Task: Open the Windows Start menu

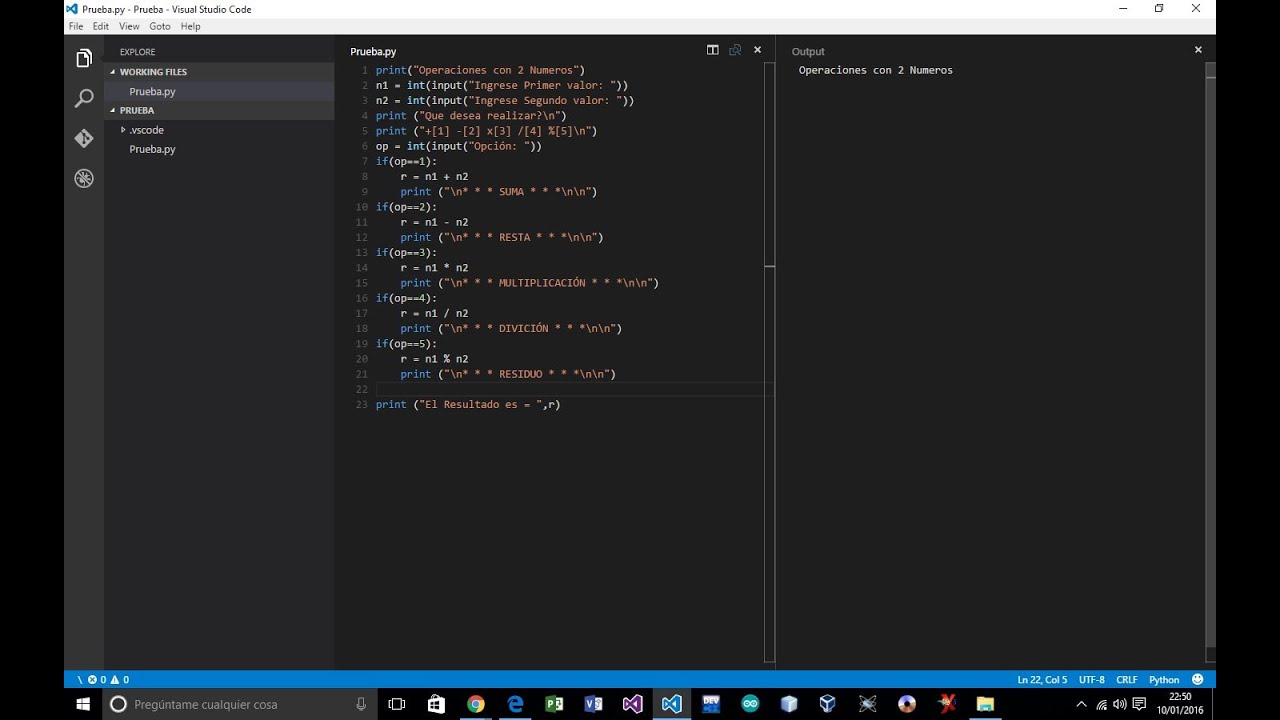Action: tap(84, 704)
